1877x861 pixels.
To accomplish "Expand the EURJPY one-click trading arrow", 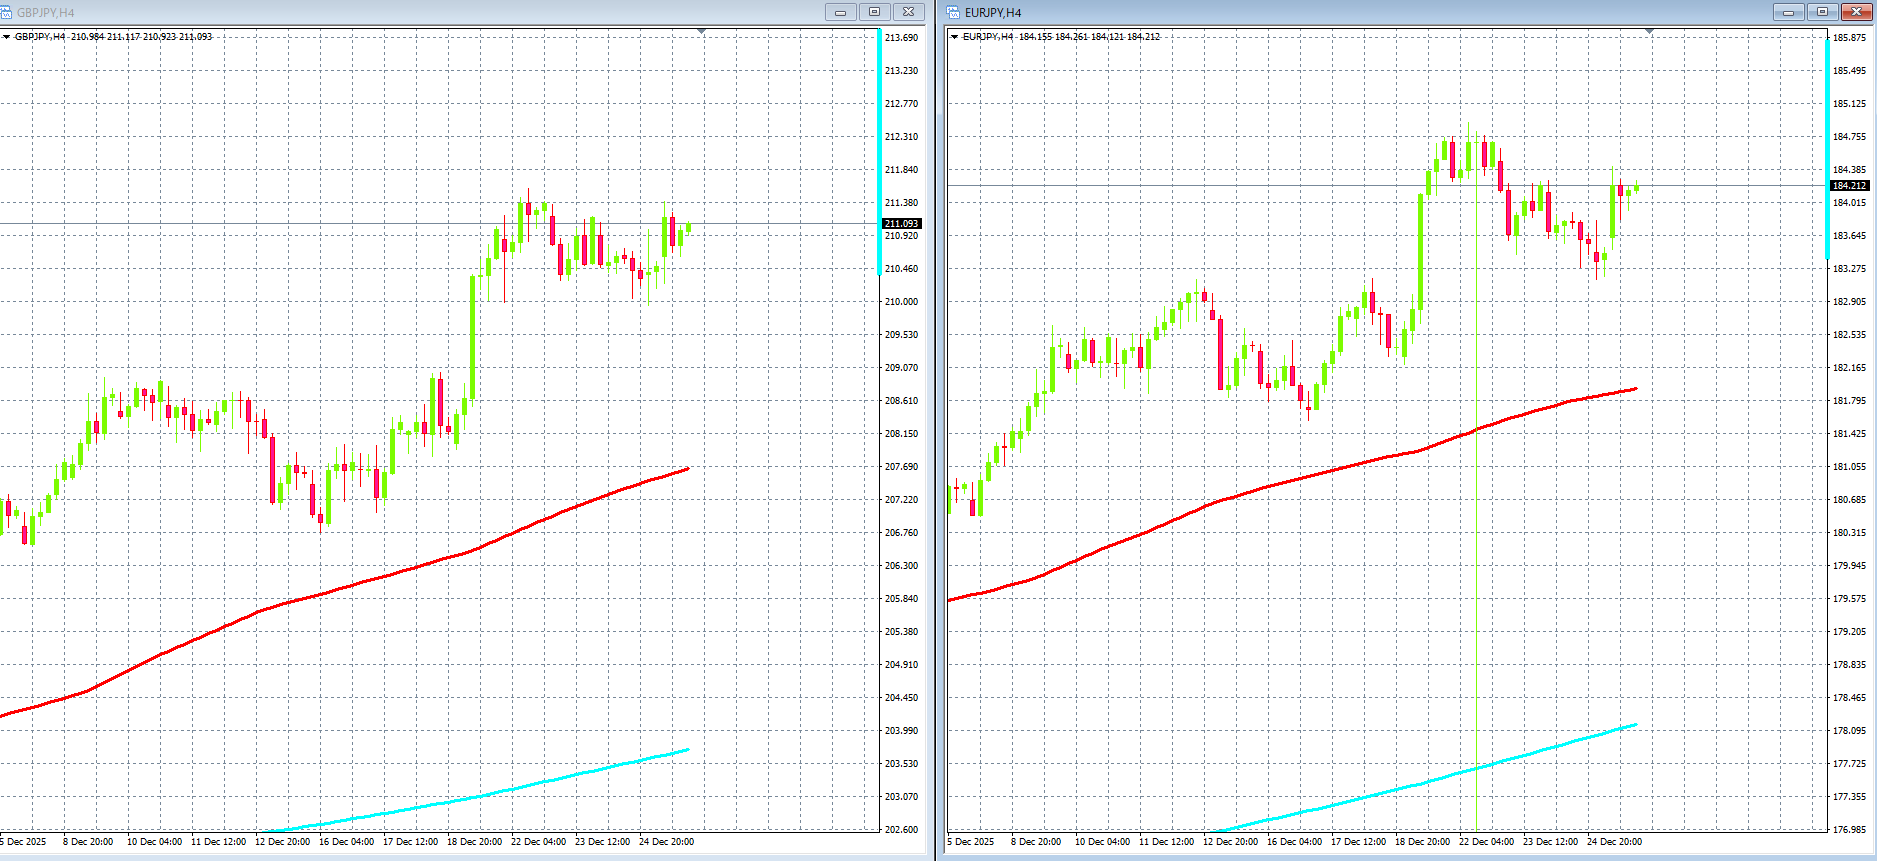I will click(955, 37).
